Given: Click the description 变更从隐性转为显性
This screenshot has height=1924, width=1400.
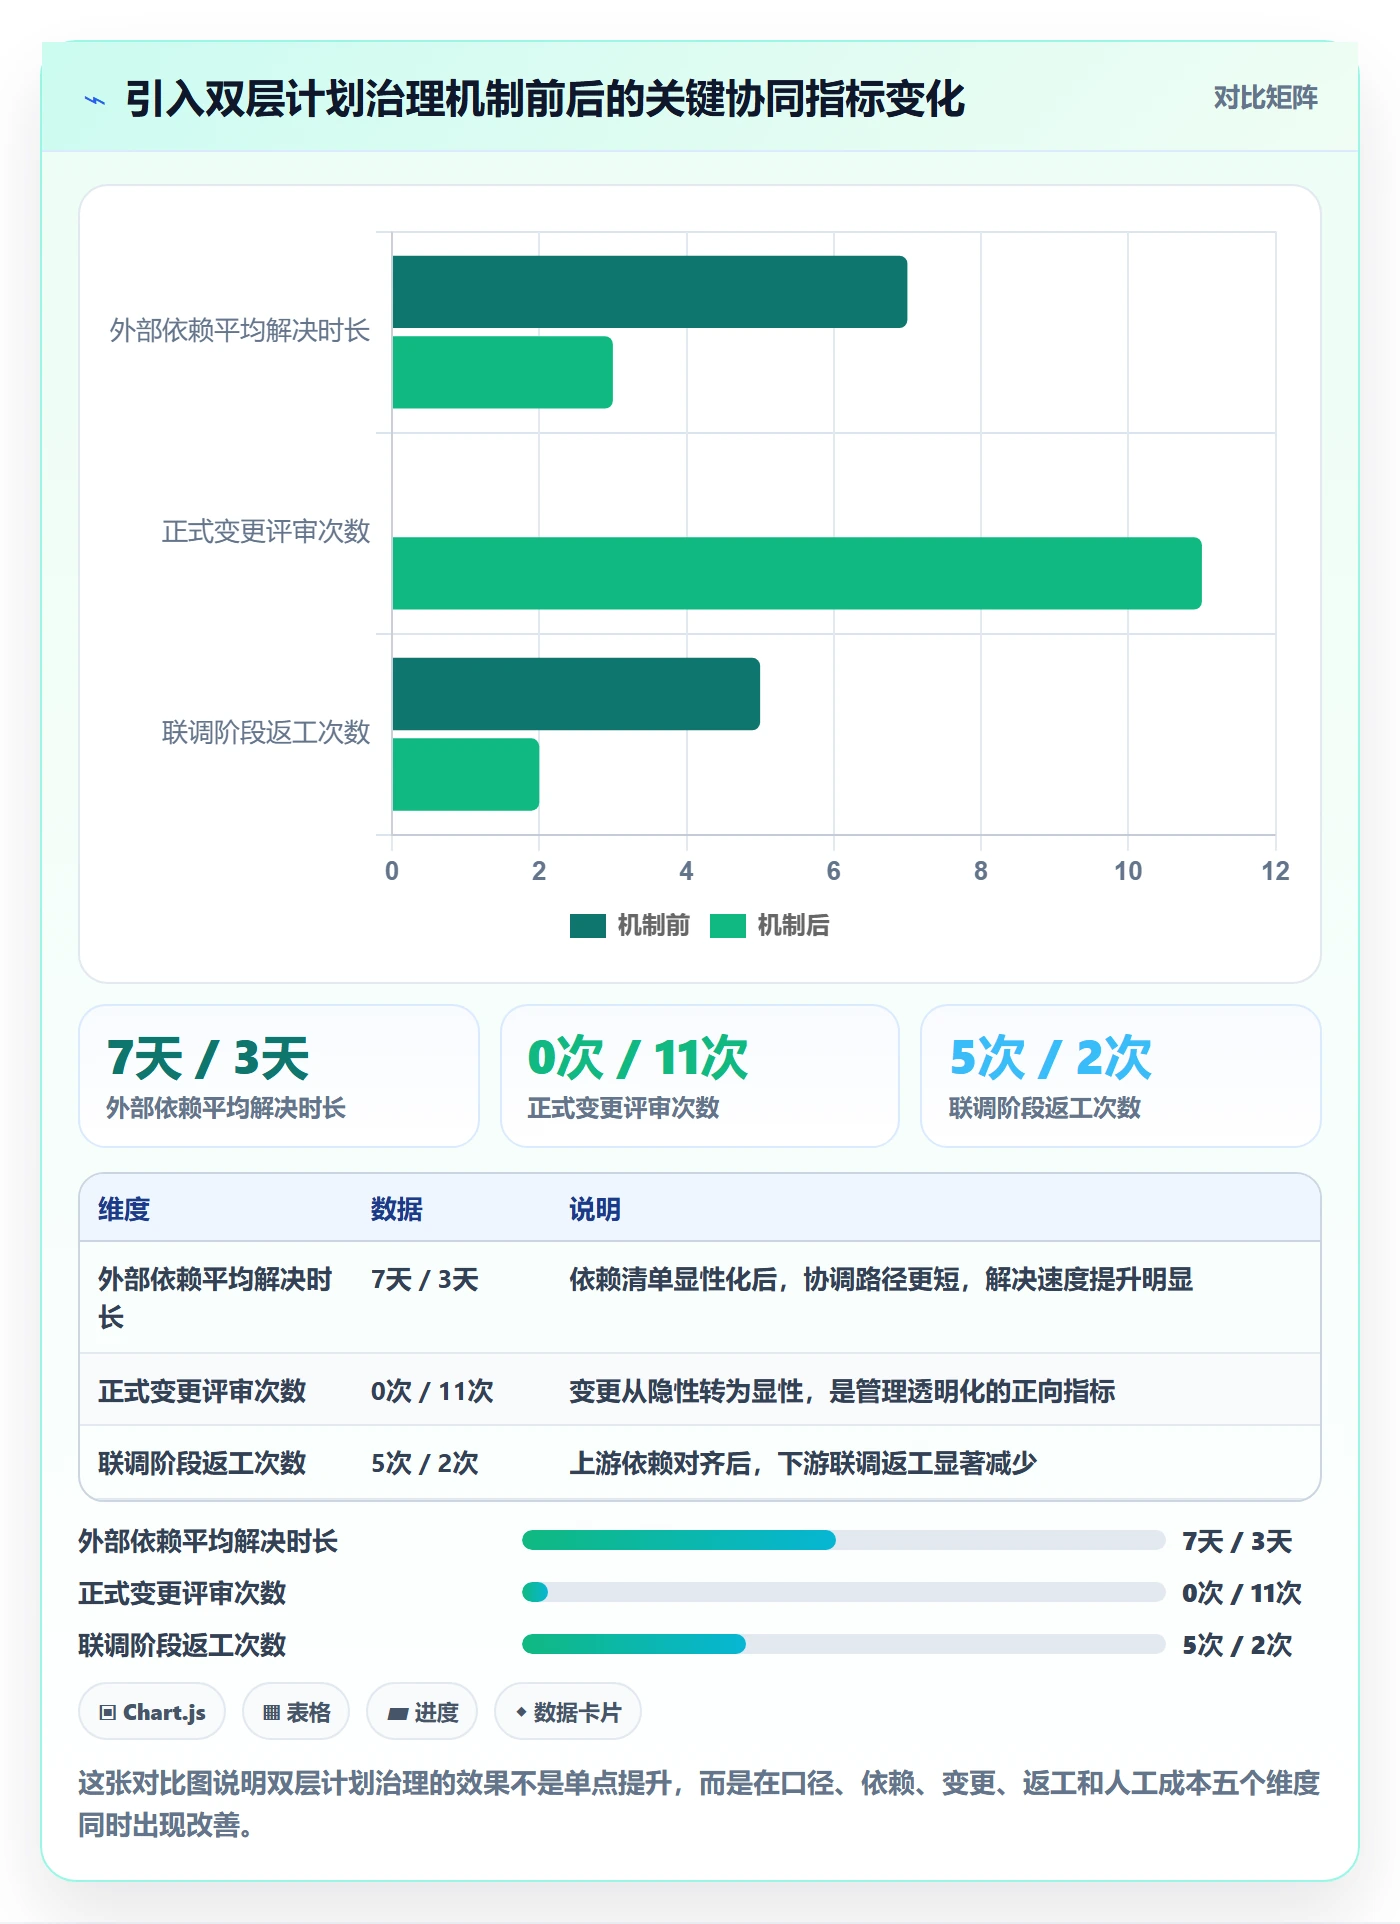Looking at the screenshot, I should (842, 1391).
